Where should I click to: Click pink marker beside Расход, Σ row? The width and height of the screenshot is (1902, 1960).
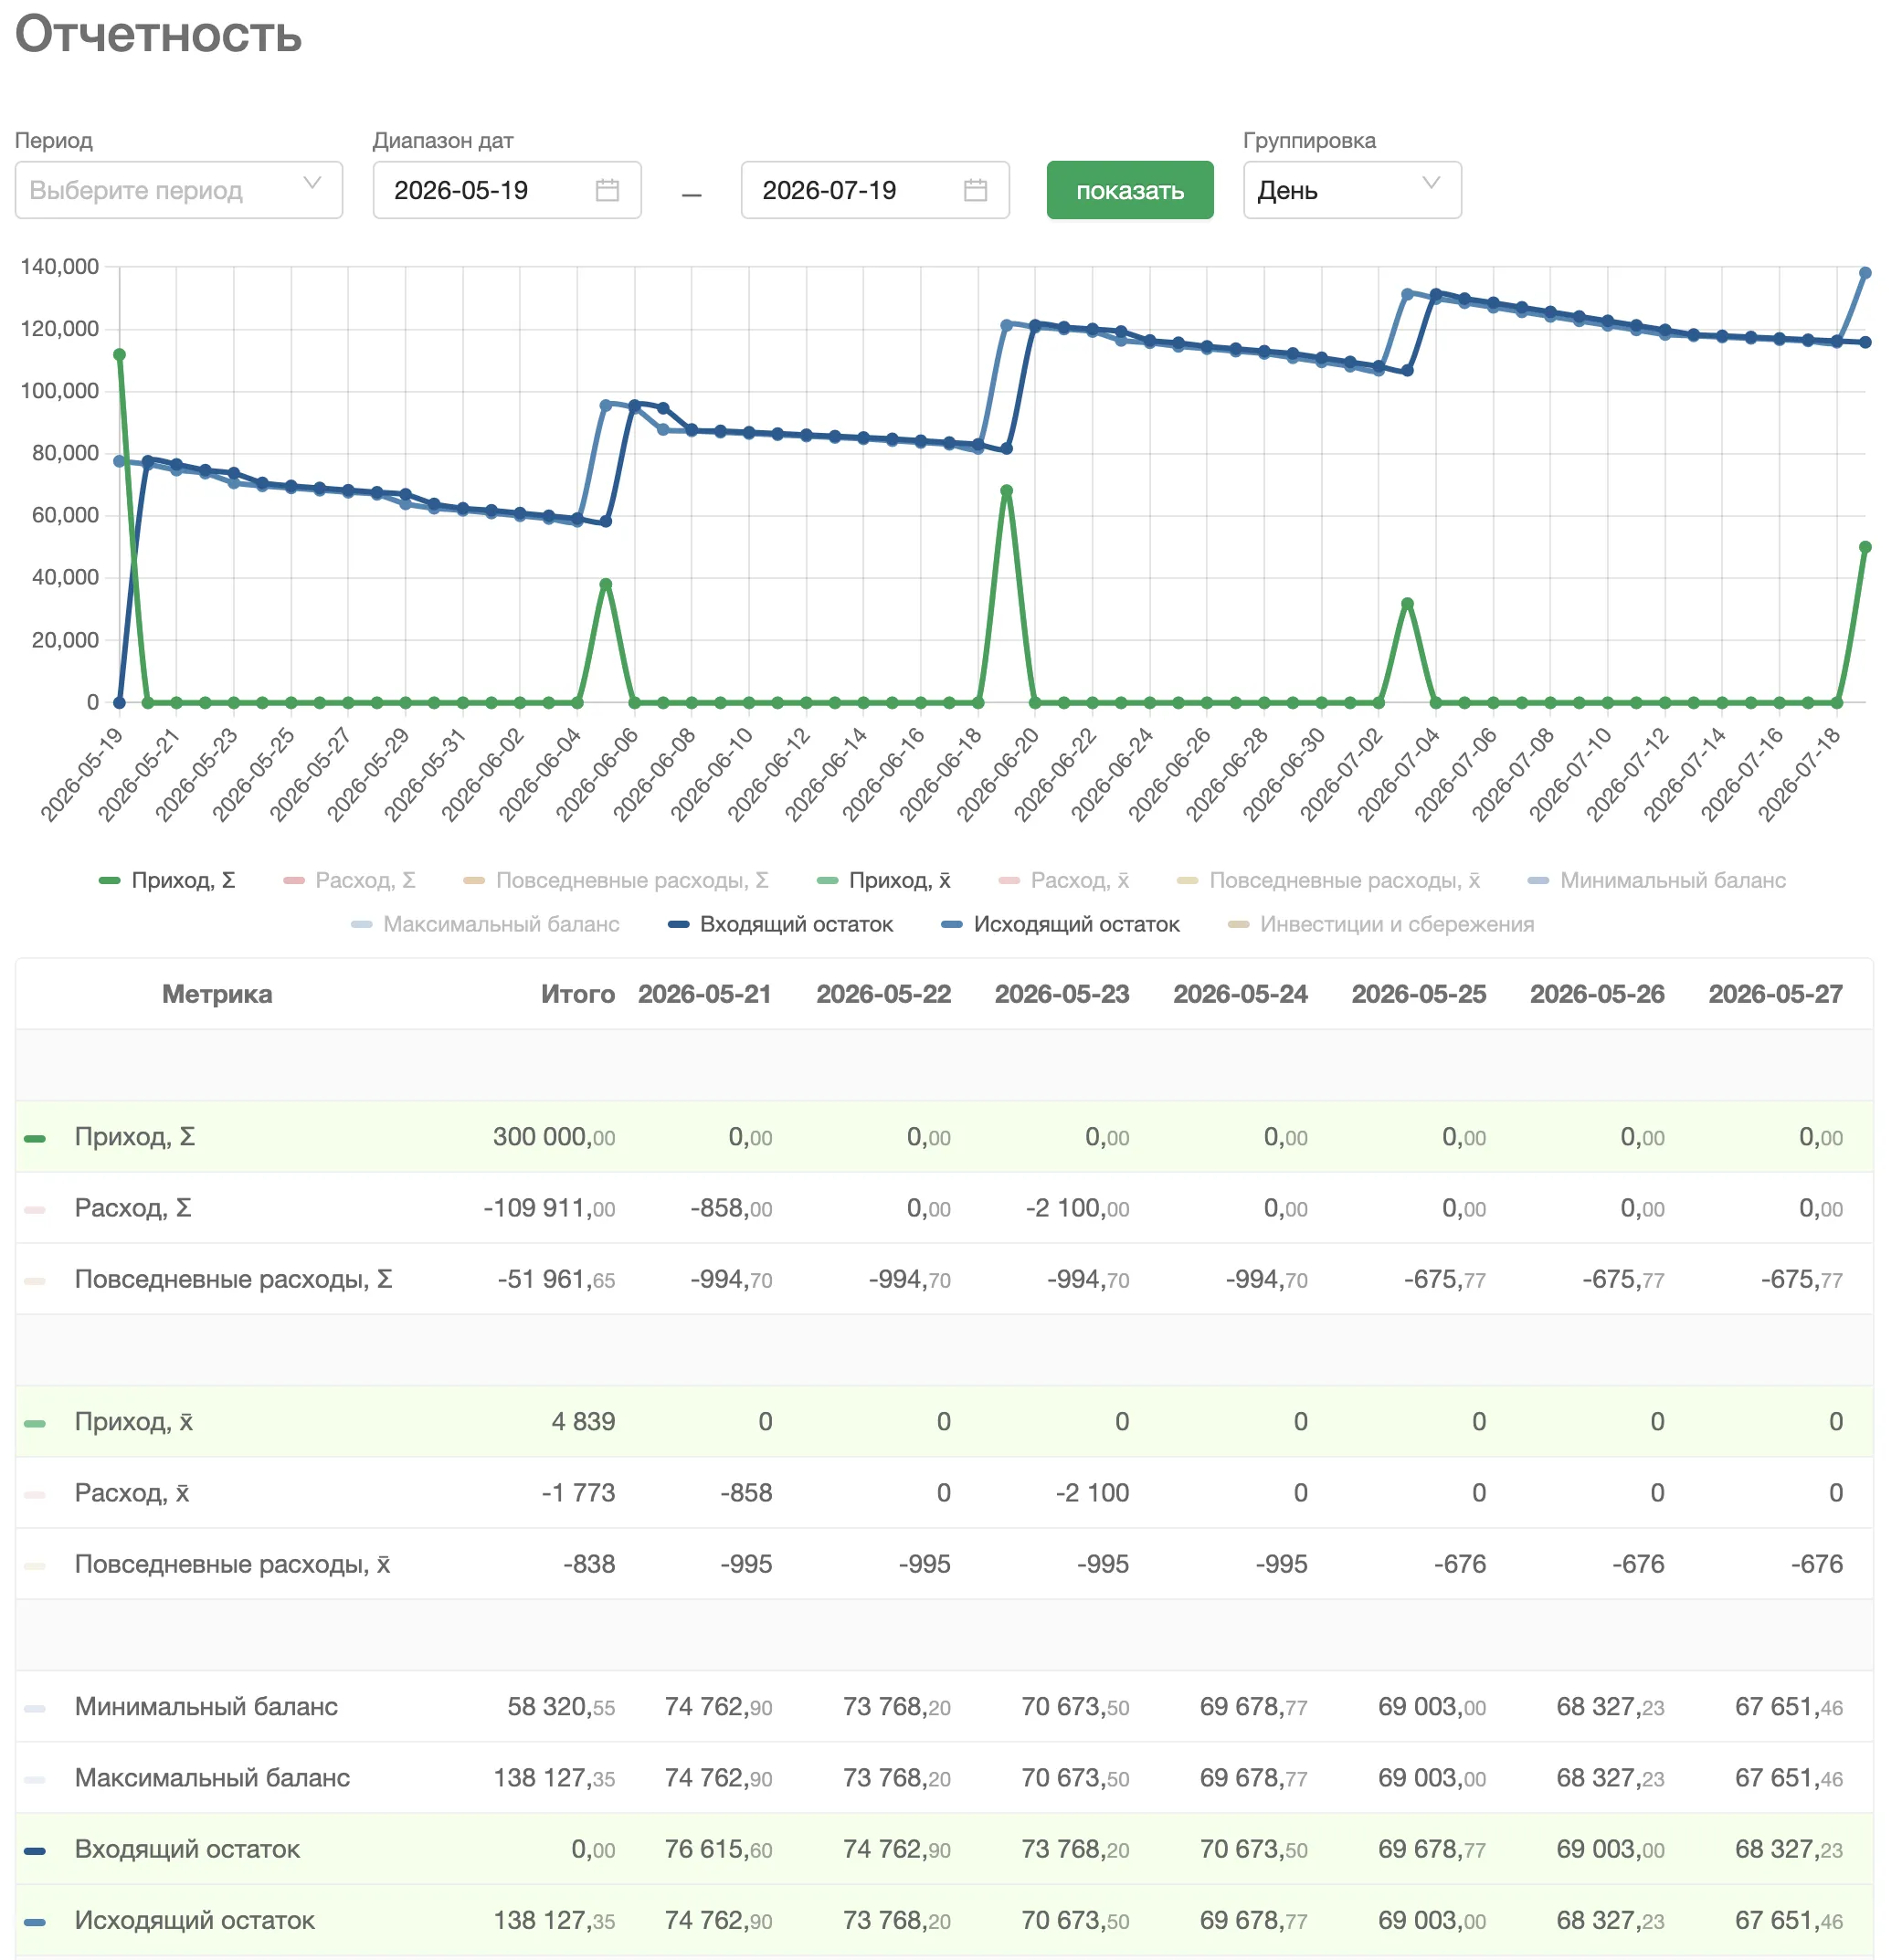[x=35, y=1210]
